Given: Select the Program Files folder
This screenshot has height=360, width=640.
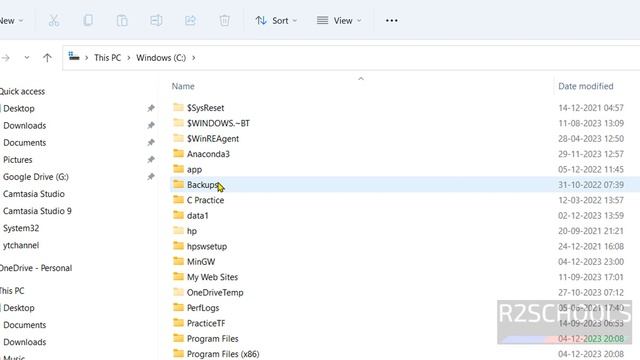Looking at the screenshot, I should point(206,338).
